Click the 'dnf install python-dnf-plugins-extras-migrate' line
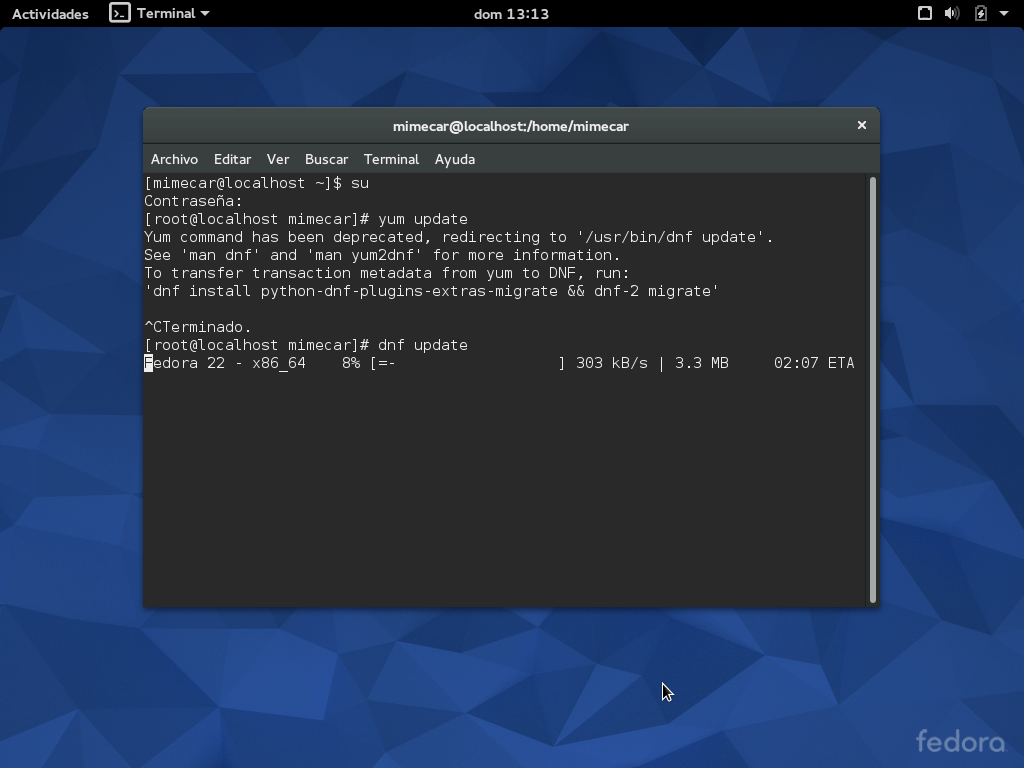Viewport: 1024px width, 768px height. (x=432, y=291)
